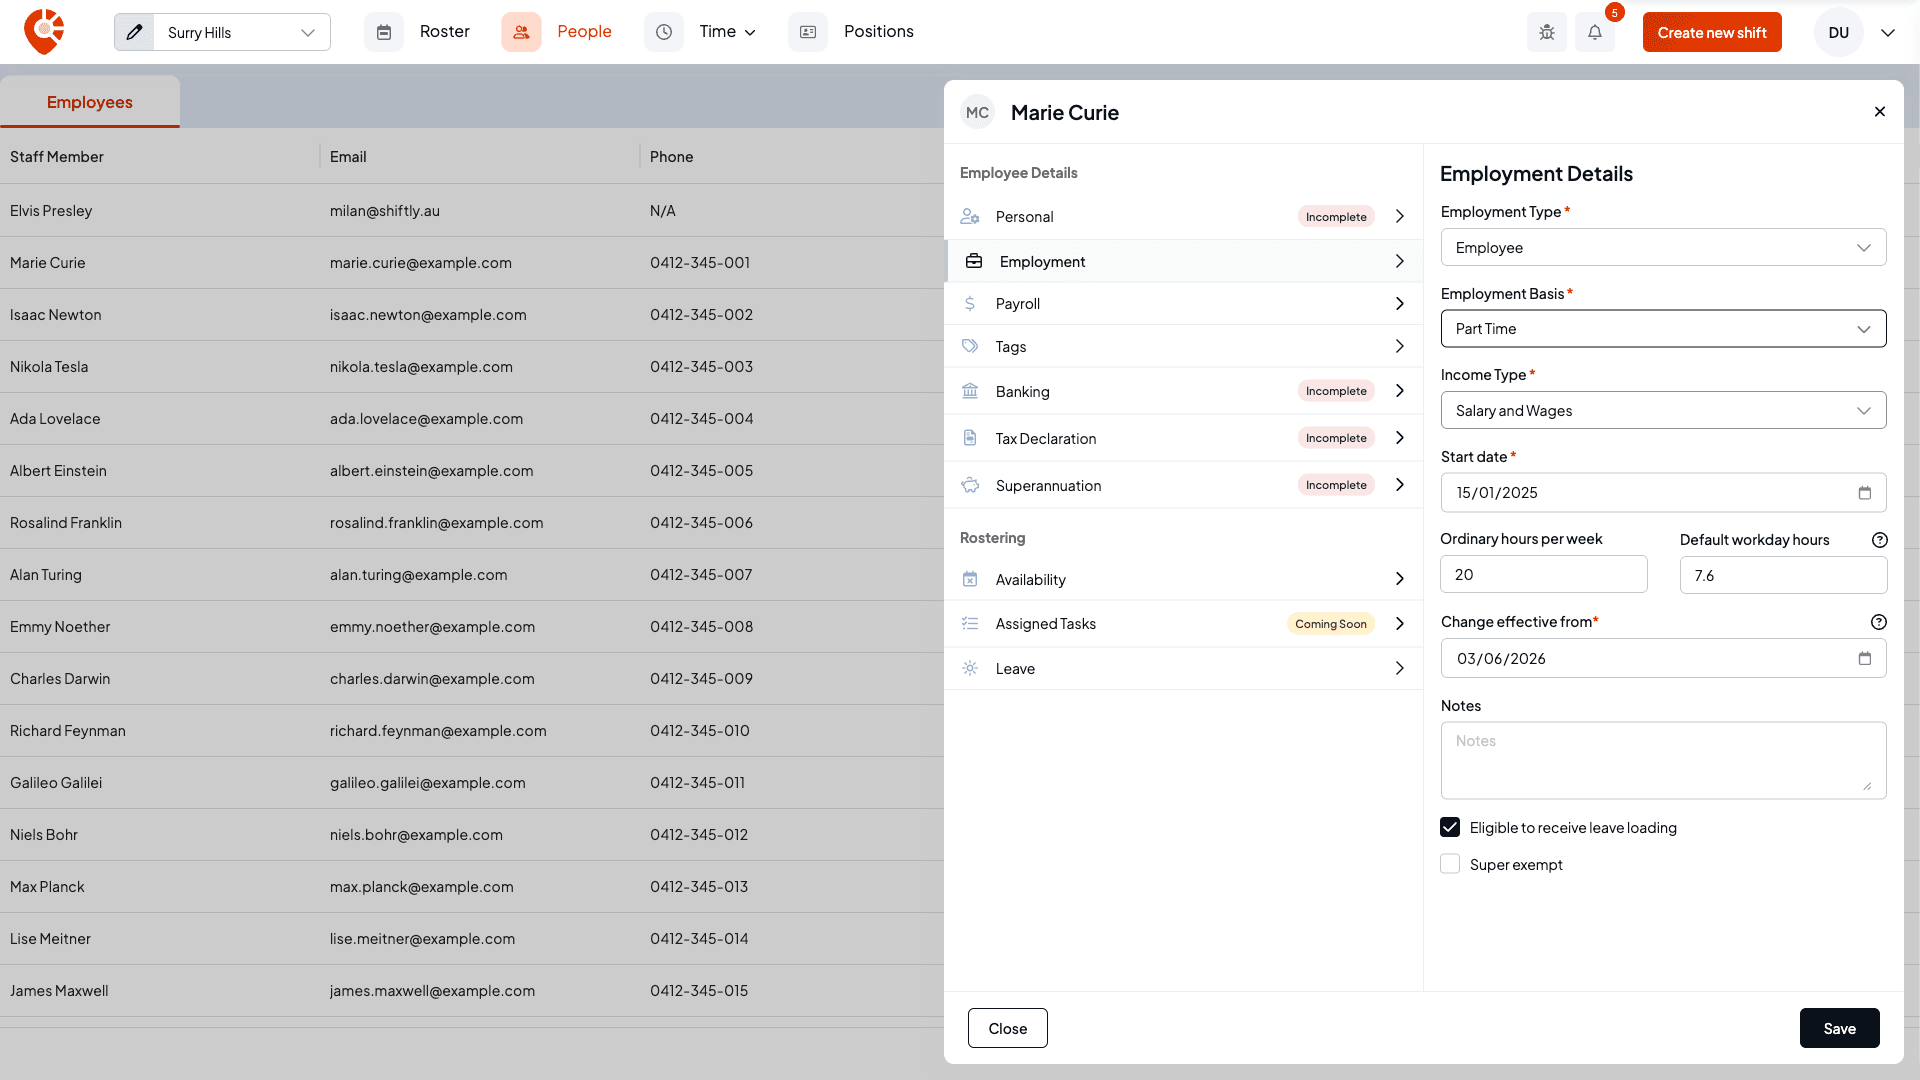Open the People menu item
The height and width of the screenshot is (1080, 1920).
[584, 32]
